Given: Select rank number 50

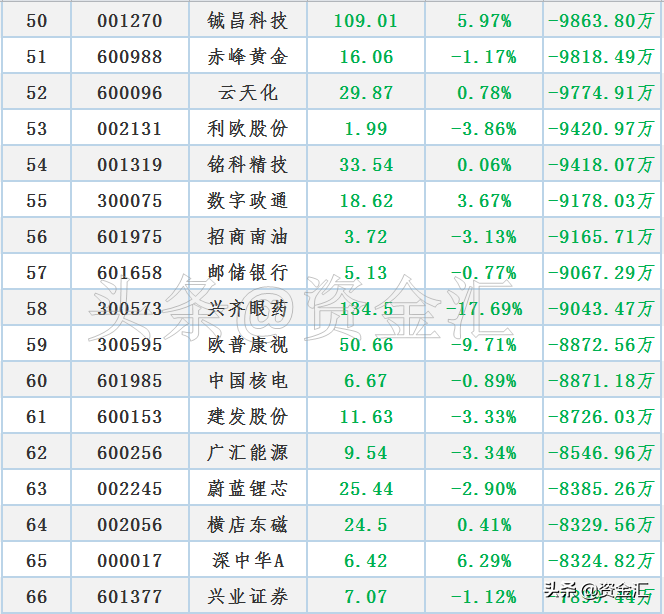Looking at the screenshot, I should [x=36, y=21].
